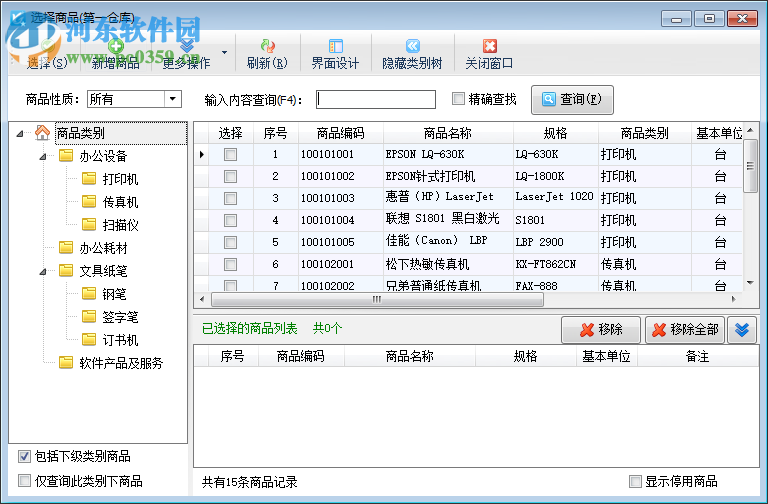Click the S1801 specification cell
This screenshot has width=768, height=504.
[x=555, y=220]
